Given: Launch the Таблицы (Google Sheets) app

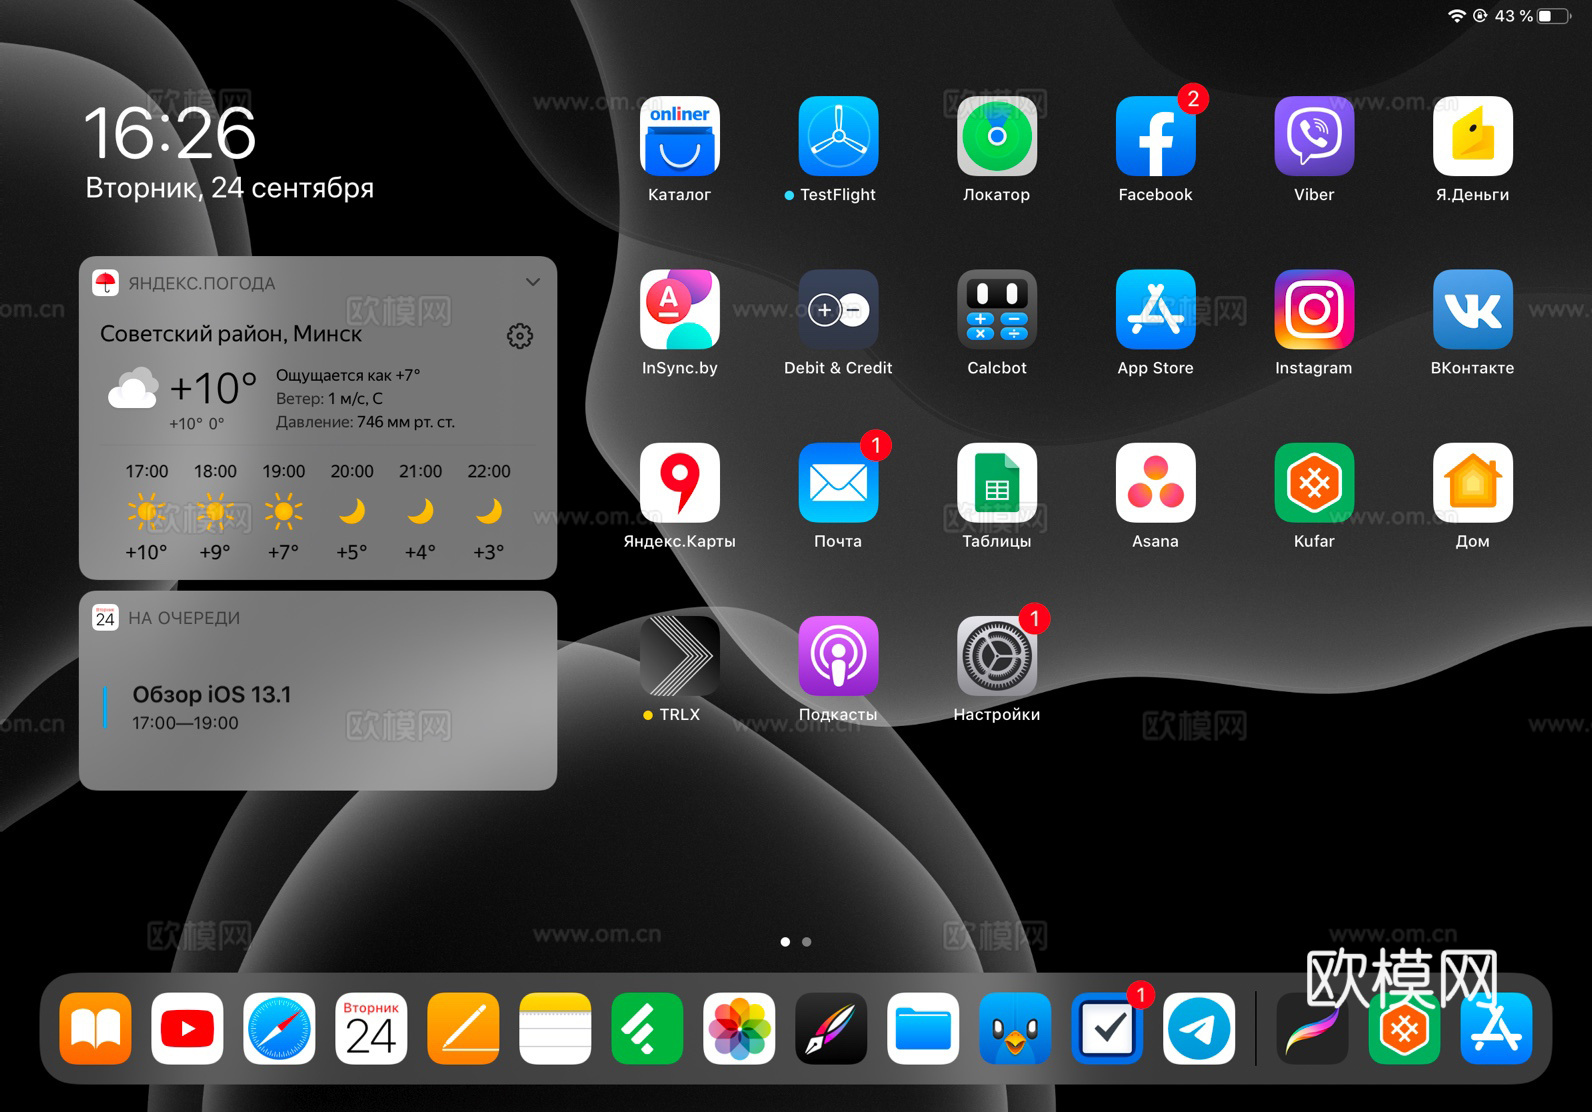Looking at the screenshot, I should (996, 483).
